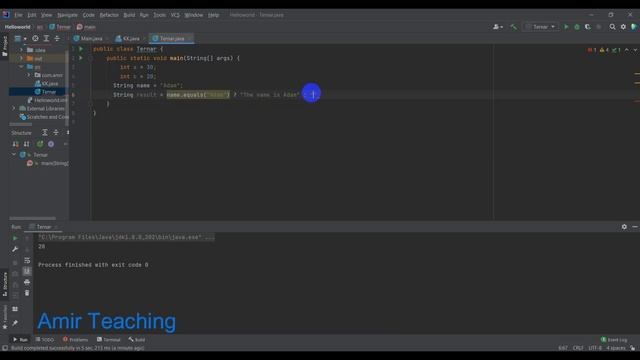Image resolution: width=640 pixels, height=360 pixels.
Task: Click the JetBrains Toolbox icon at toolbar end
Action: (x=634, y=27)
